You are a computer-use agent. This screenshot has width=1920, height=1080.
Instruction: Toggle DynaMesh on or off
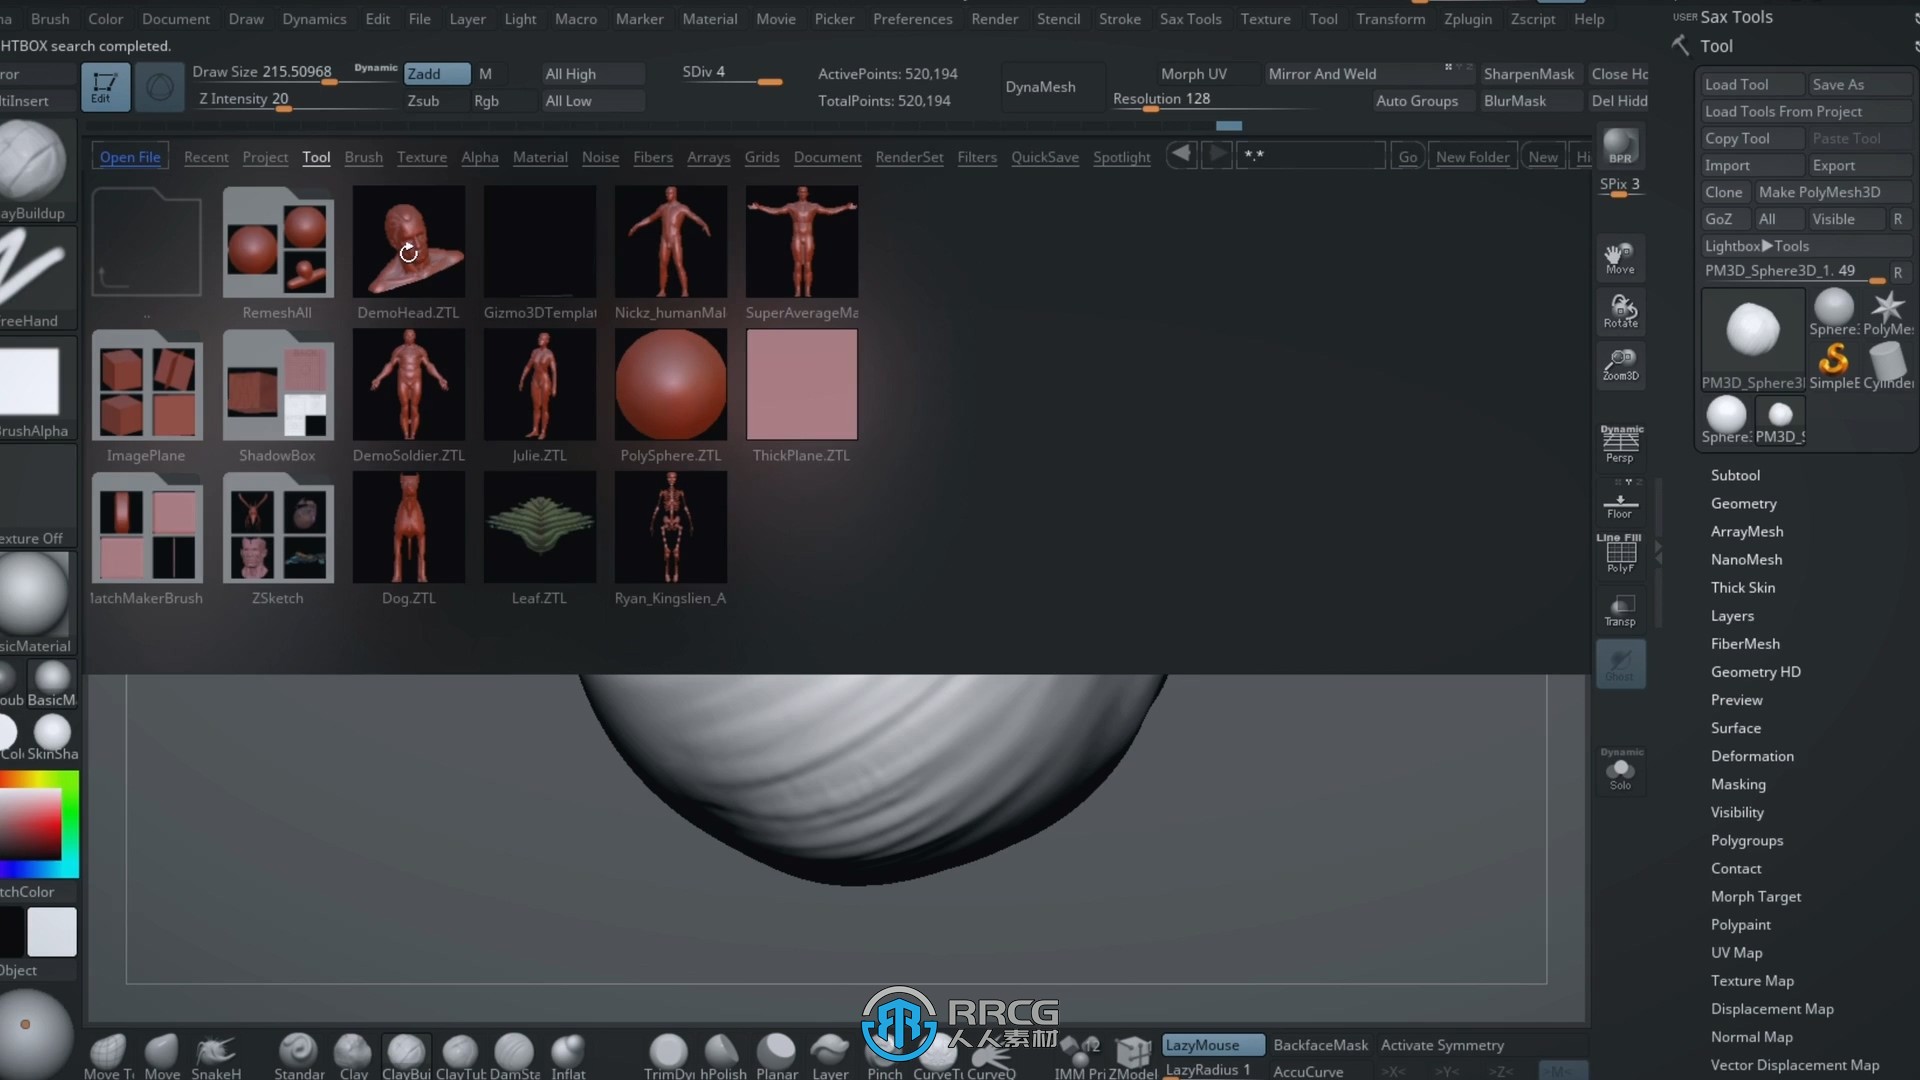click(1040, 86)
